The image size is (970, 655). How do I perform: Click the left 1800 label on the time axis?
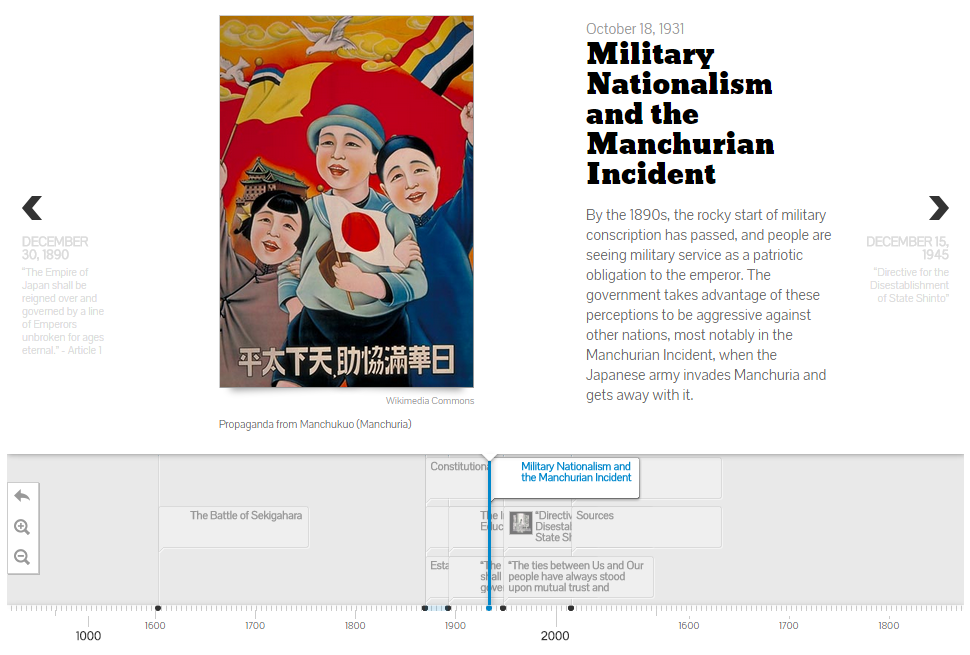click(355, 625)
